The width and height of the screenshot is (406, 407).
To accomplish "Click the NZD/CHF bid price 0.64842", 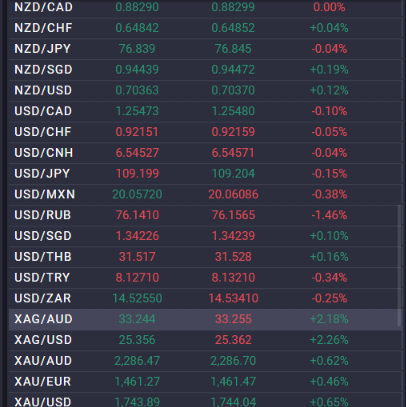I will [x=137, y=28].
